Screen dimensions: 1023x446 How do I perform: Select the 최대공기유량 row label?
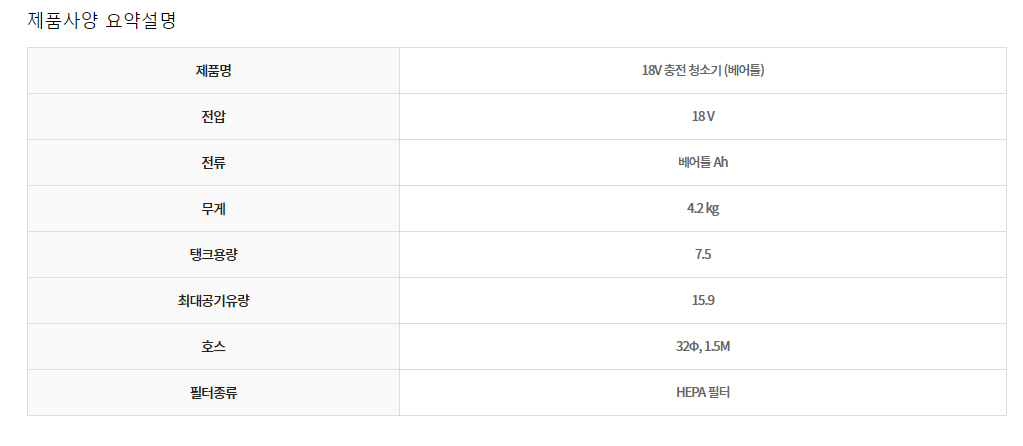point(213,301)
